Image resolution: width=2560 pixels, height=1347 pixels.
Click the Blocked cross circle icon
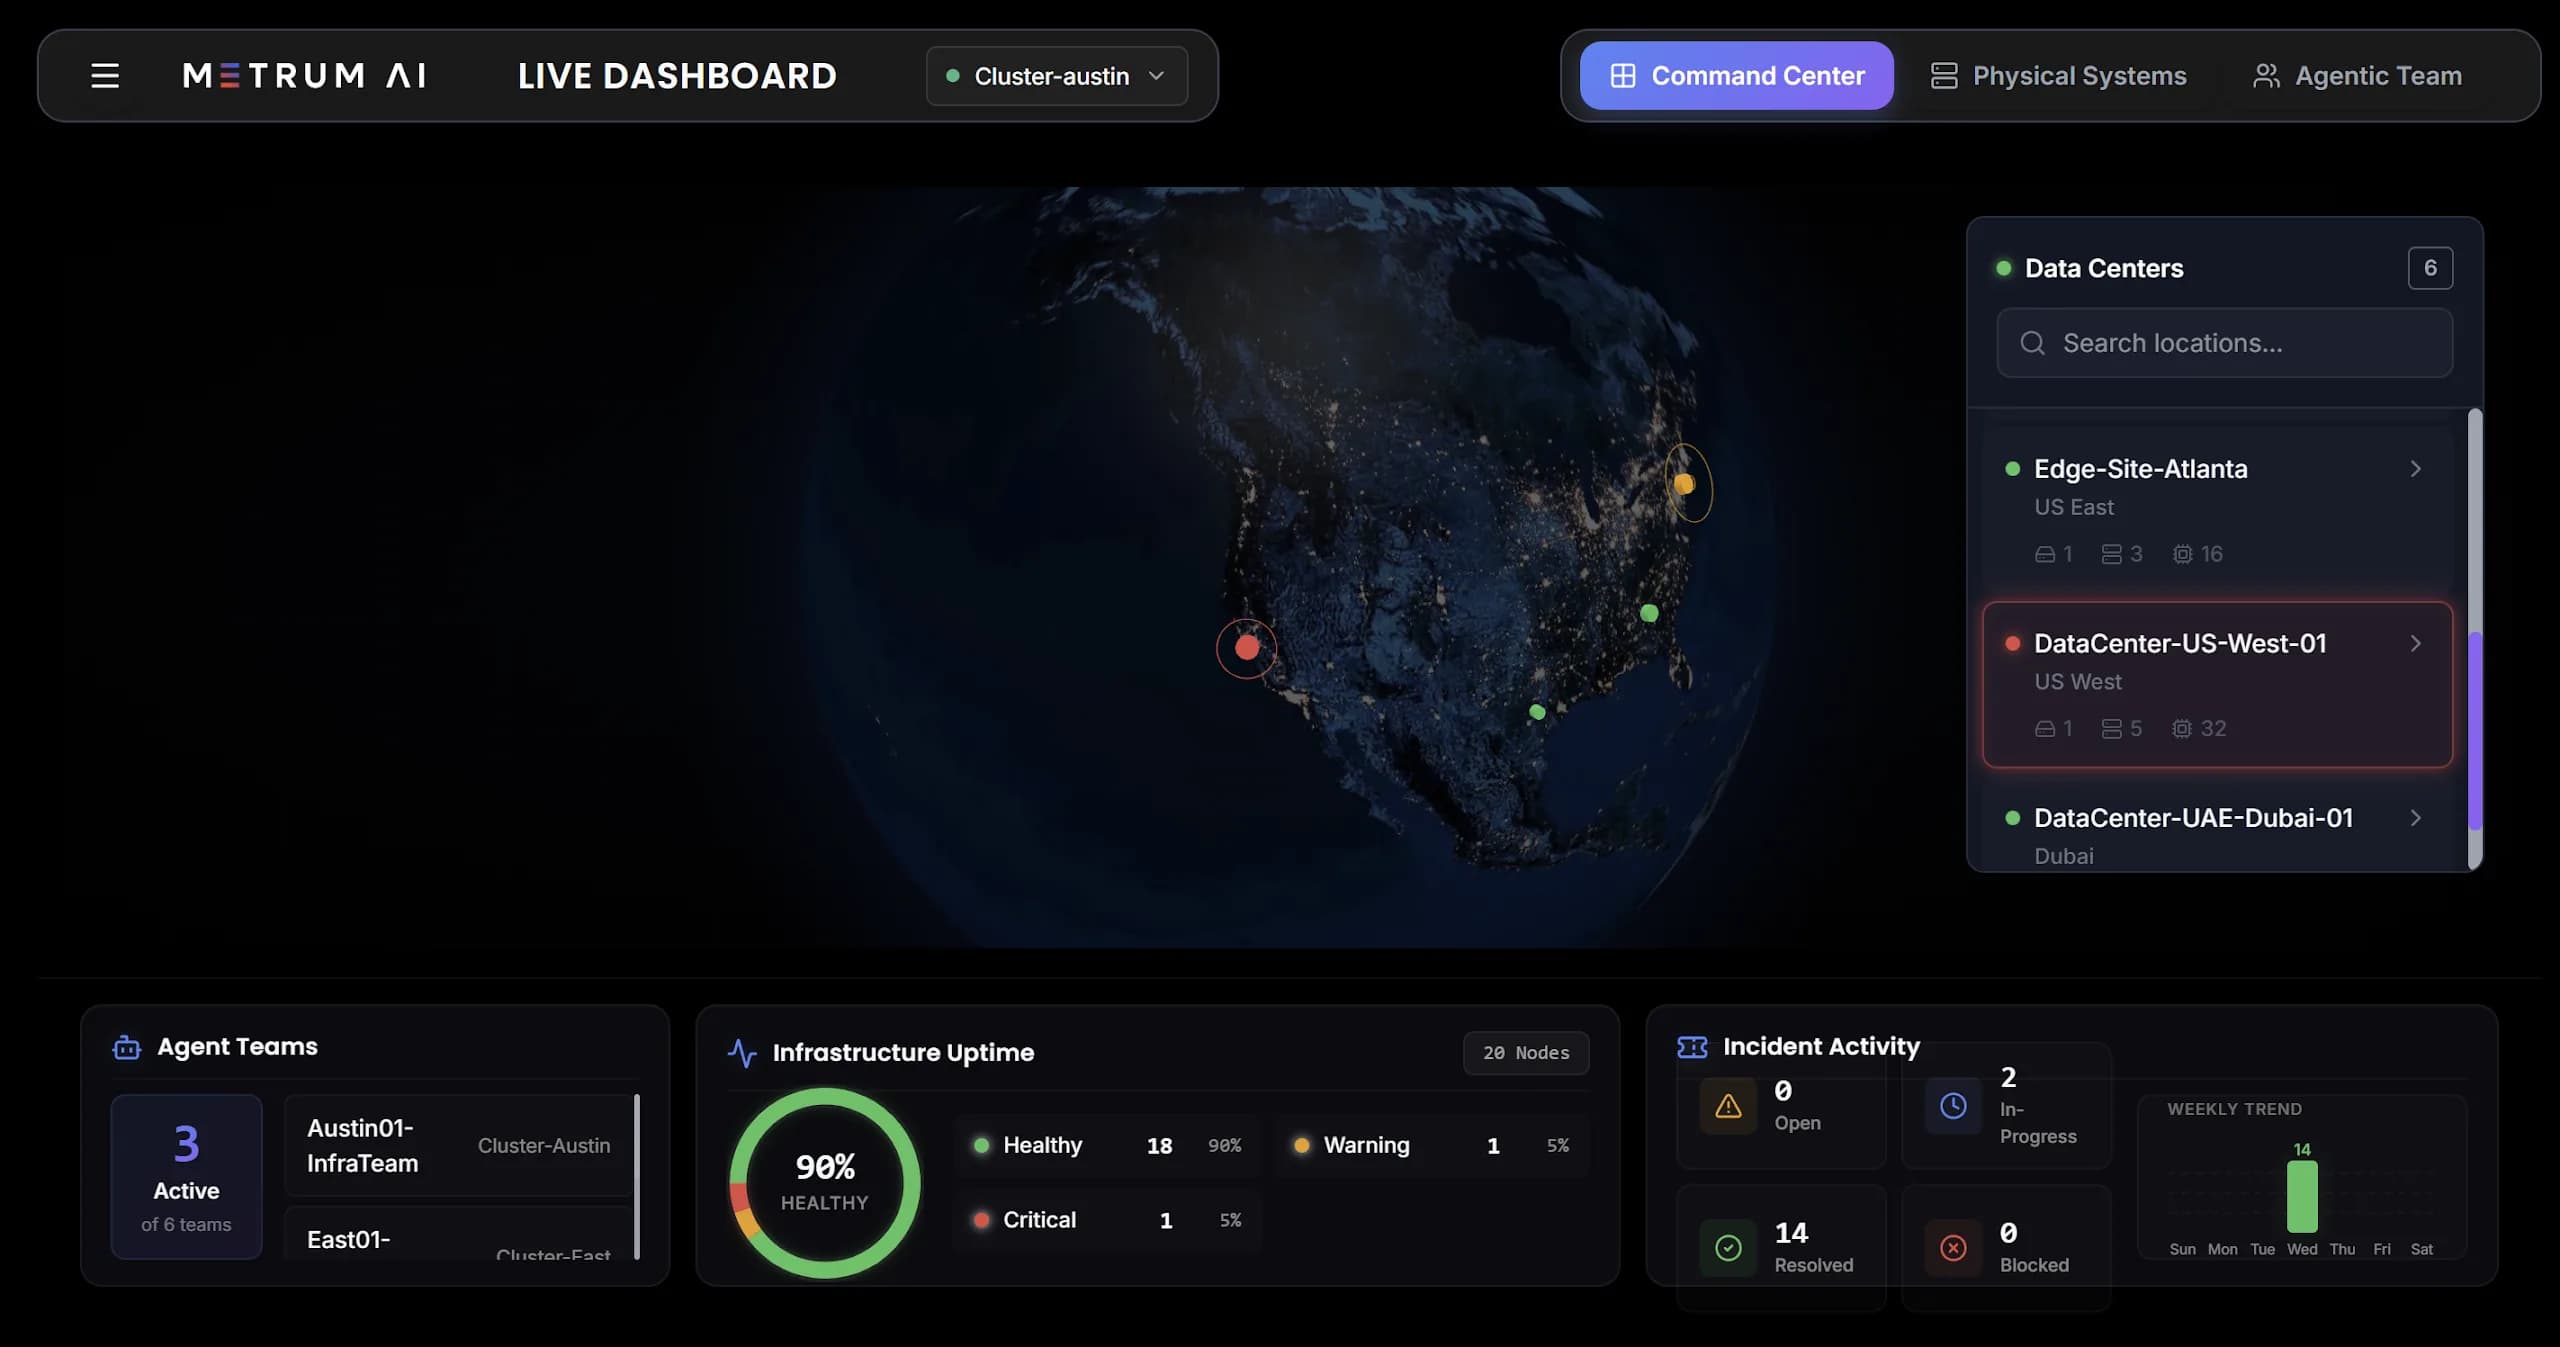pos(1951,1246)
